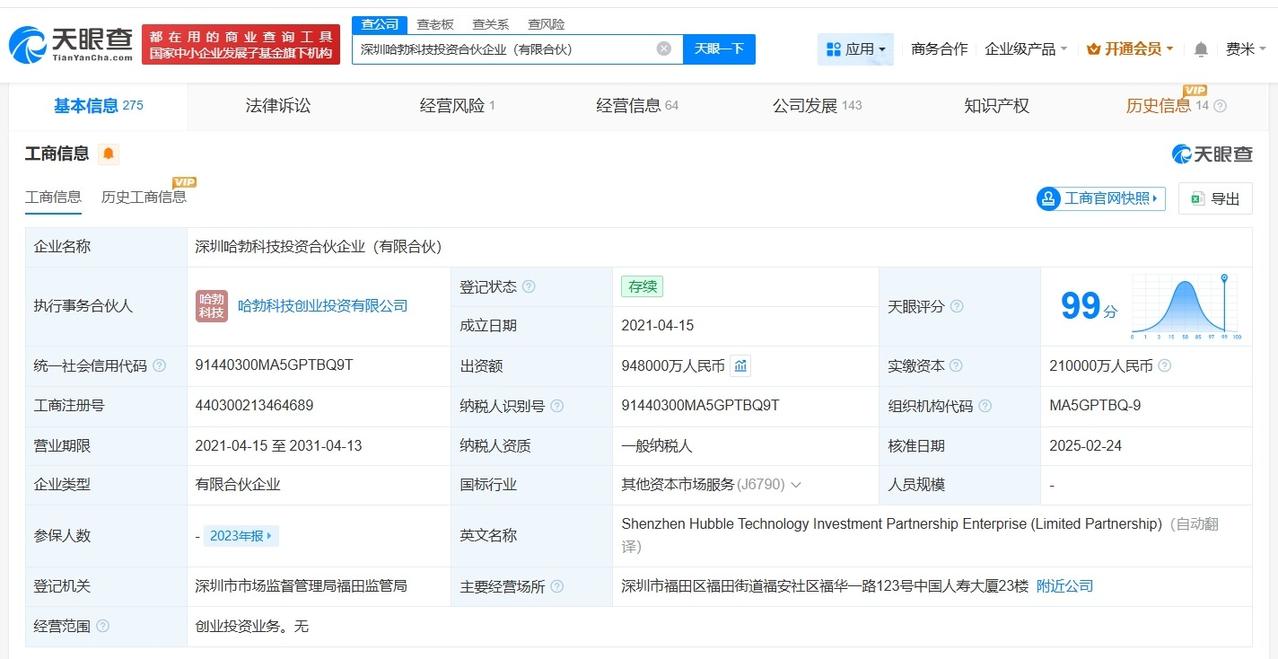Image resolution: width=1278 pixels, height=659 pixels.
Task: Click the TianYanCha logo at top left
Action: click(x=70, y=44)
